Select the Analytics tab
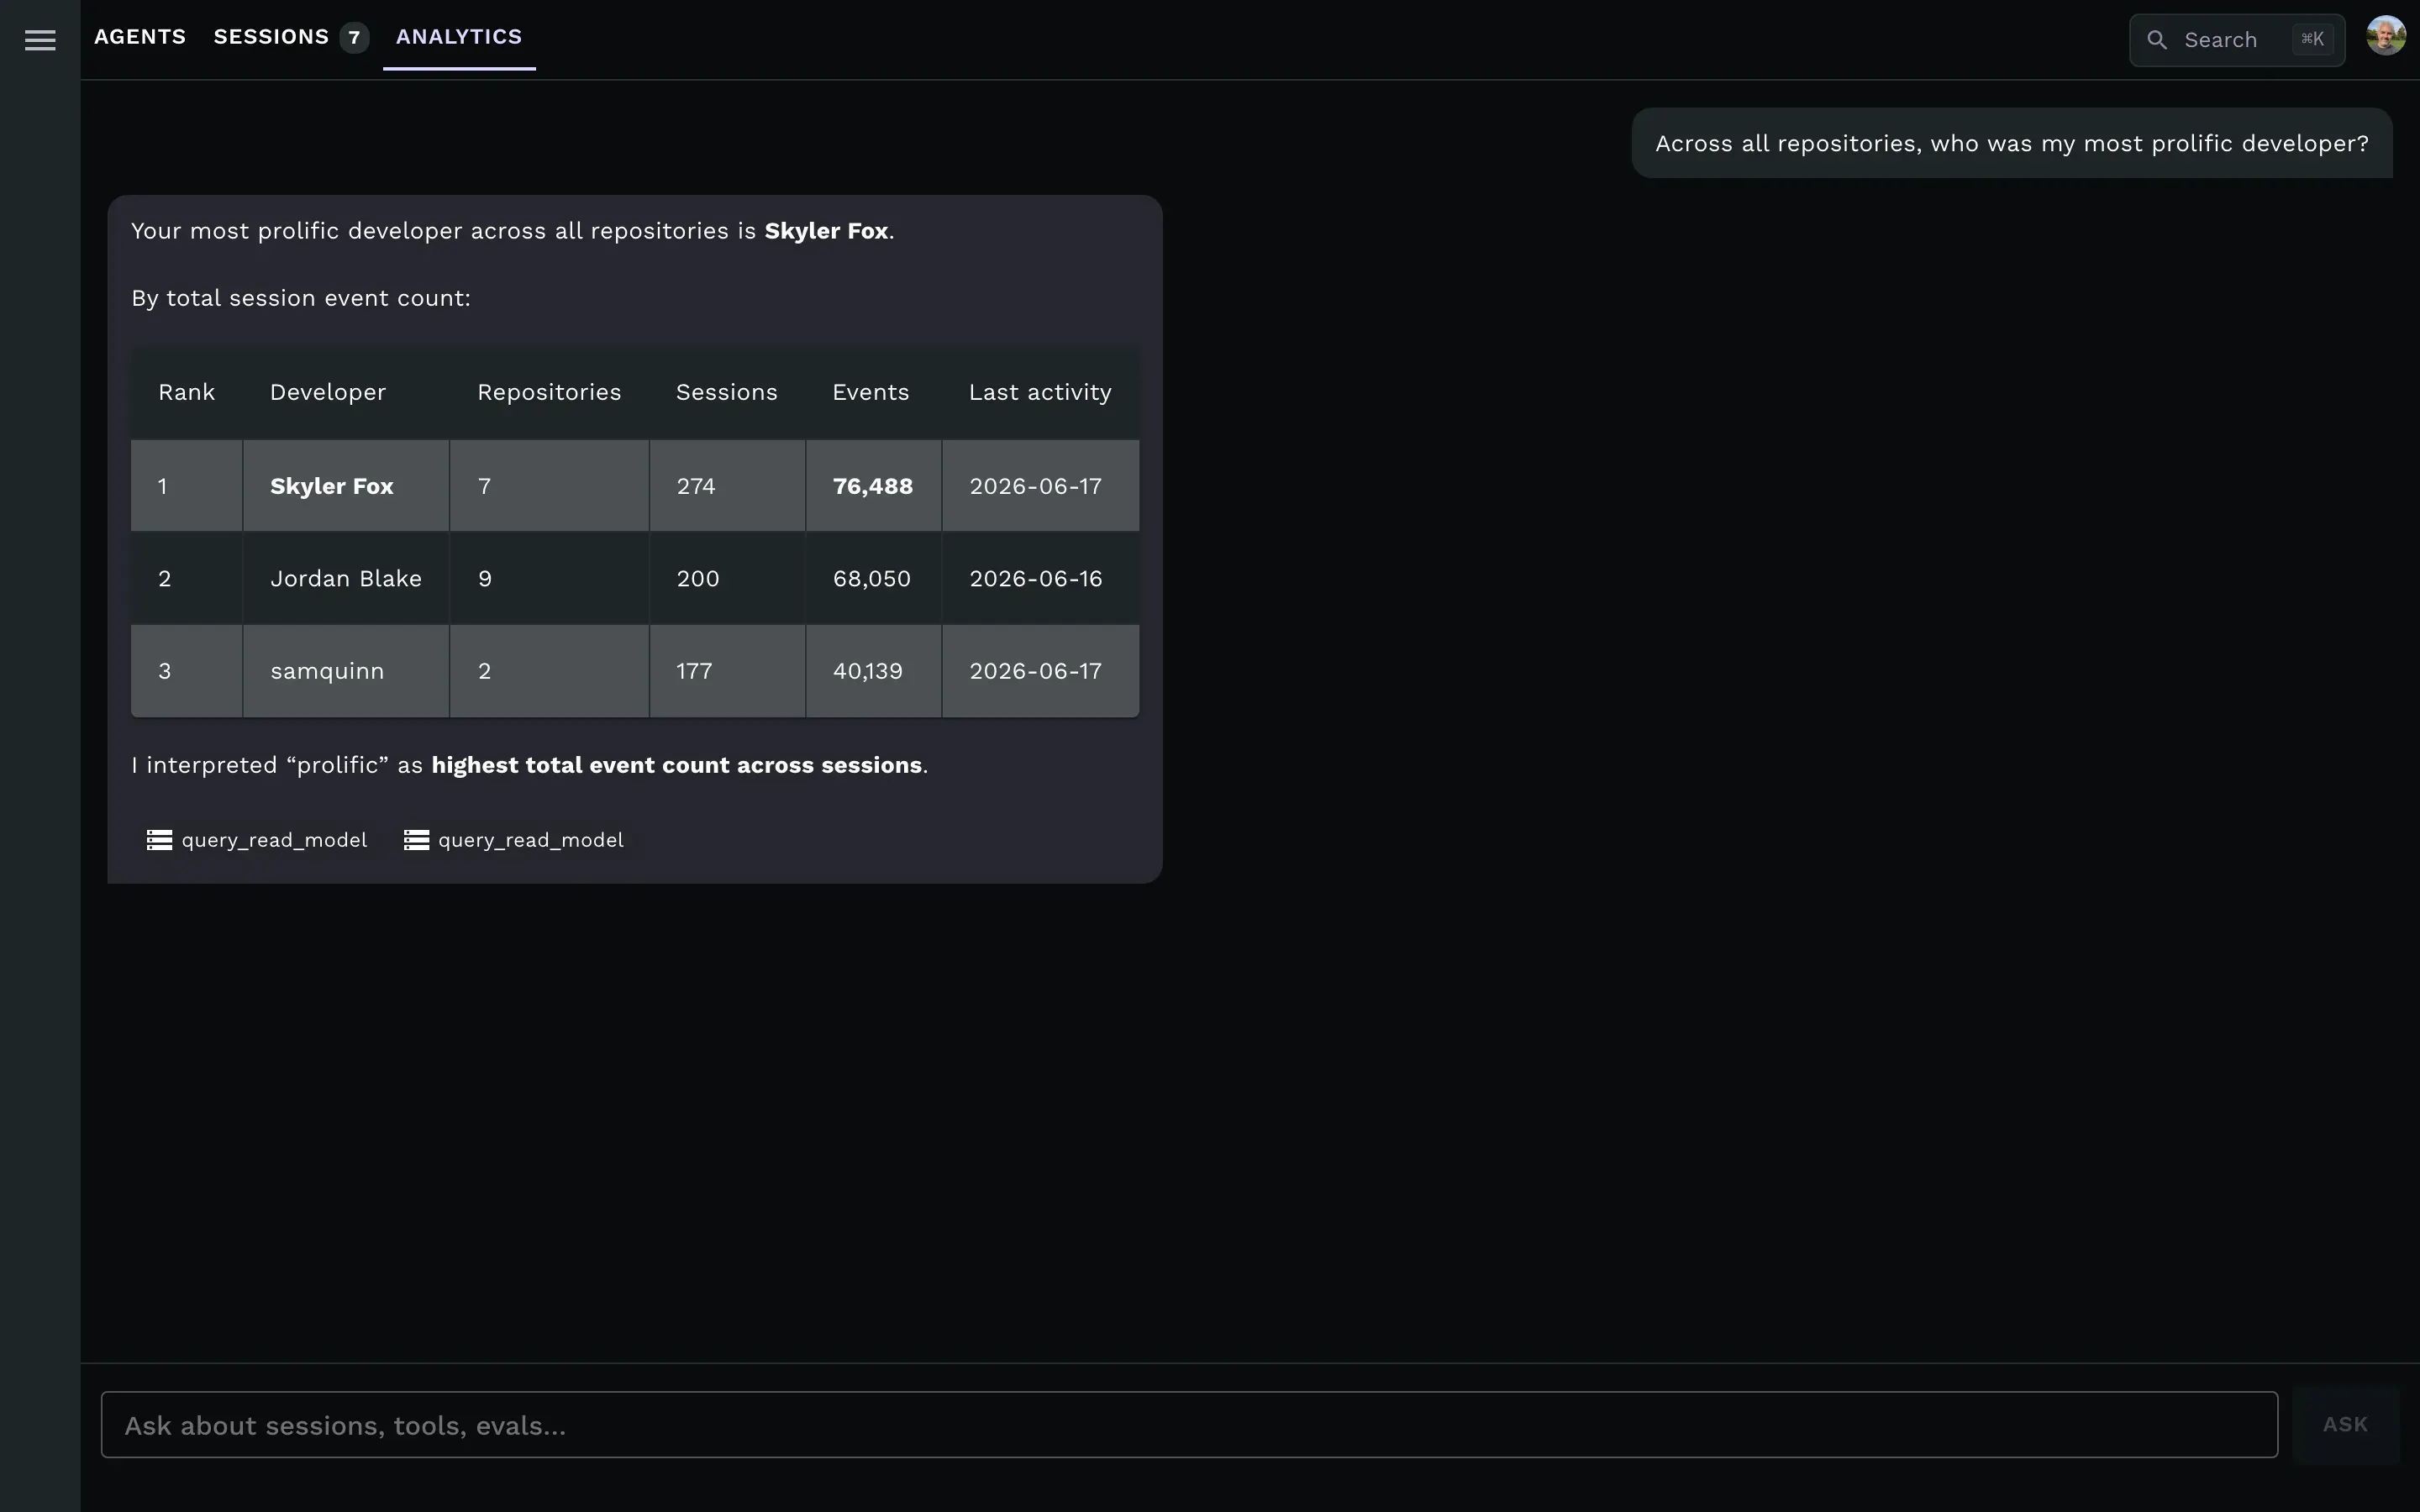Screen dimensions: 2420x1512 point(459,37)
